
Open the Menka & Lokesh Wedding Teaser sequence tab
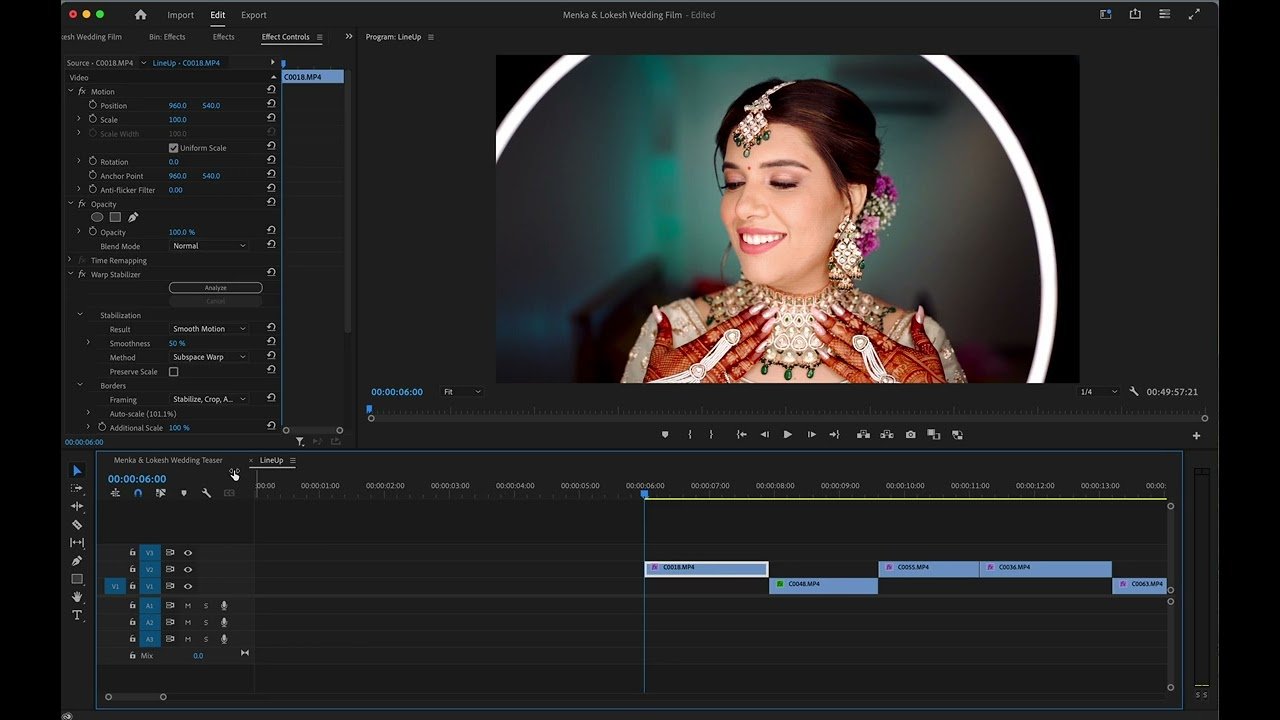pos(168,460)
